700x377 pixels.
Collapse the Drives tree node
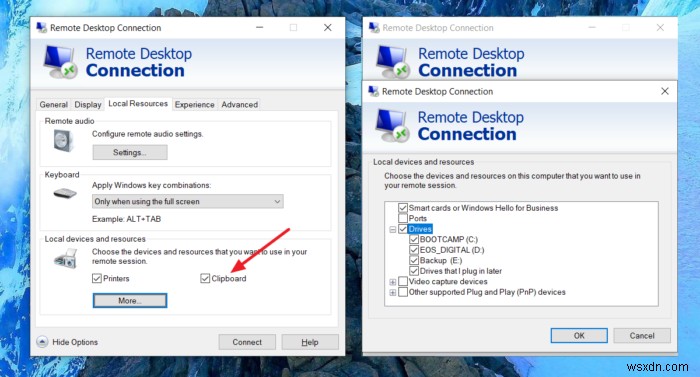tap(392, 230)
